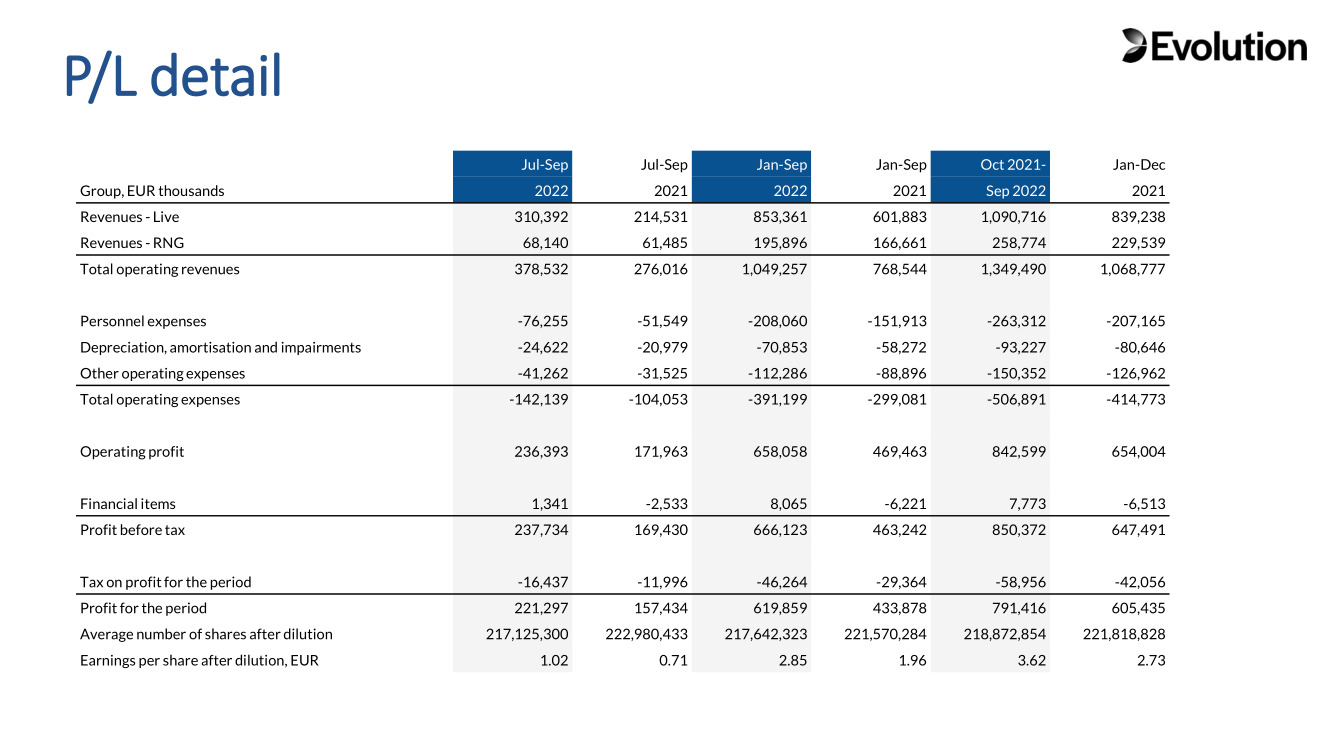The width and height of the screenshot is (1334, 750).
Task: Select the earnings per share value 3.62
Action: point(1033,660)
